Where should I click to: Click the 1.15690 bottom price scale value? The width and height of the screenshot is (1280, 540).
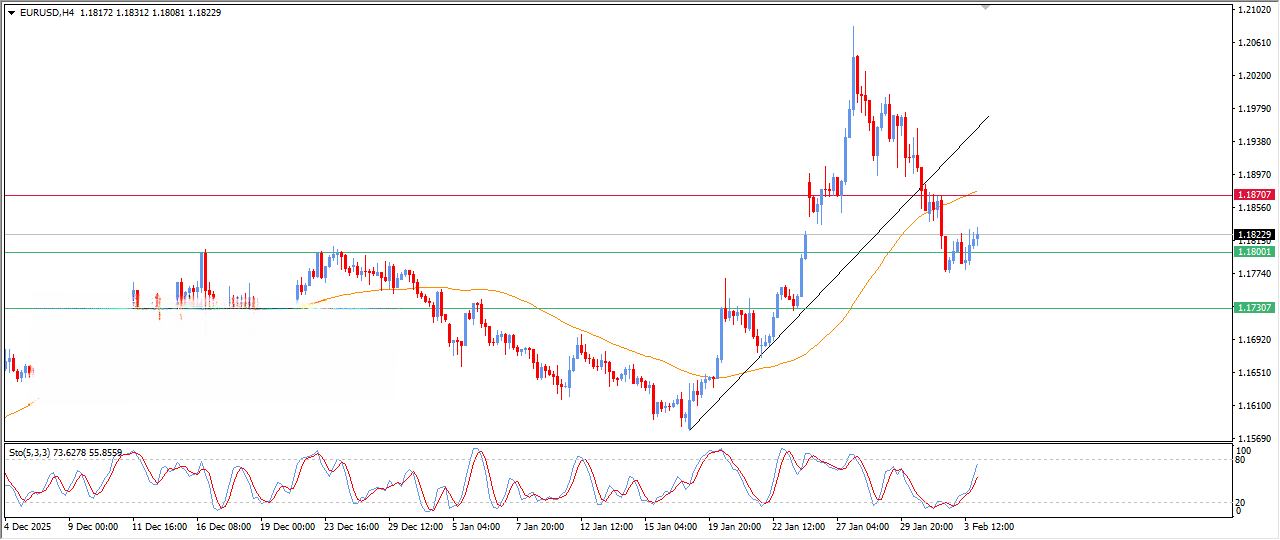click(x=1253, y=438)
